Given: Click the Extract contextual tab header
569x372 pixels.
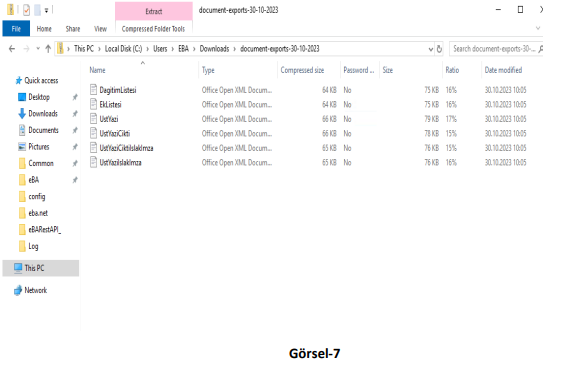Looking at the screenshot, I should click(x=153, y=11).
